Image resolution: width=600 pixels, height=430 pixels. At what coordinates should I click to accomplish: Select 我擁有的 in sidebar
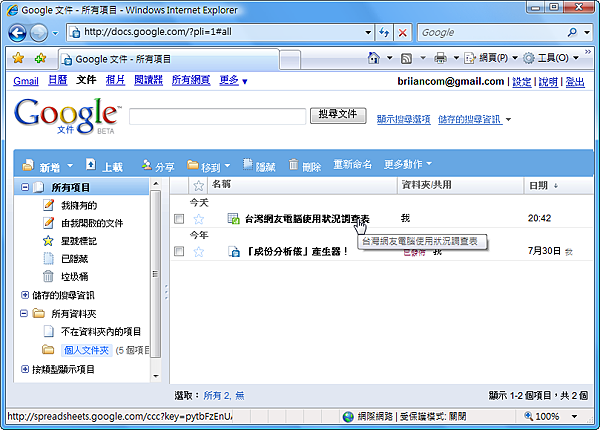[79, 205]
